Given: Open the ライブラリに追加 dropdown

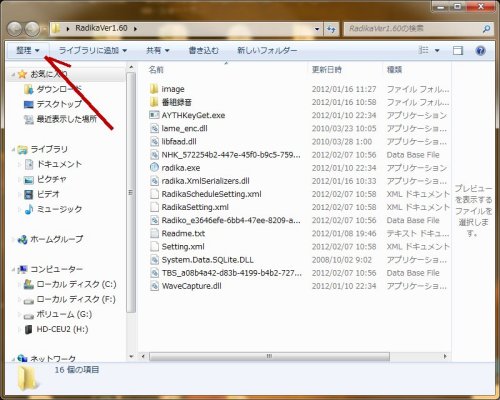Looking at the screenshot, I should pos(92,51).
